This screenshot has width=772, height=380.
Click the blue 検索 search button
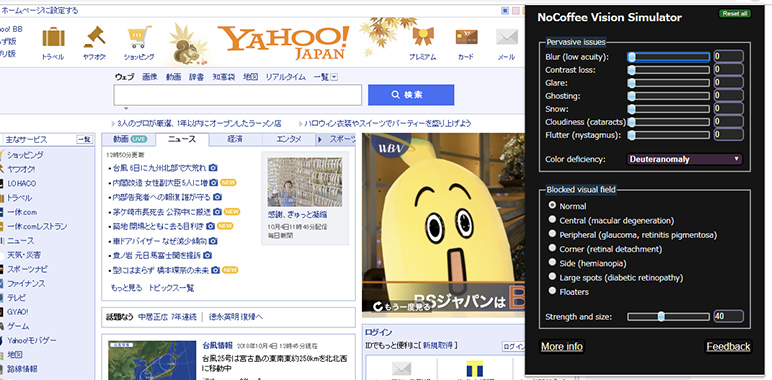411,95
